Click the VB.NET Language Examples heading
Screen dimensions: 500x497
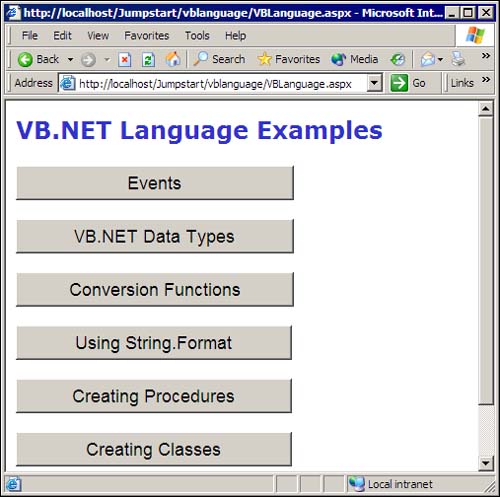tap(199, 130)
